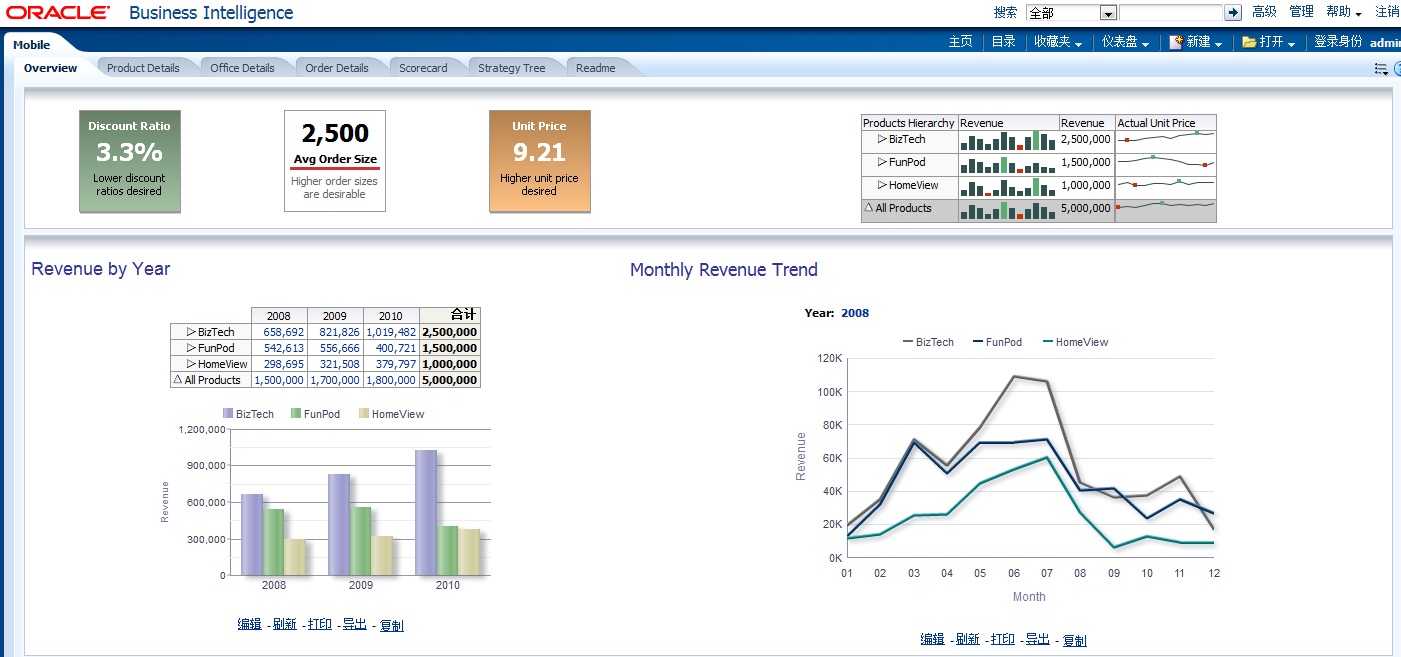Click the BizTech legend swatch in bar chart
The height and width of the screenshot is (657, 1401).
click(229, 414)
